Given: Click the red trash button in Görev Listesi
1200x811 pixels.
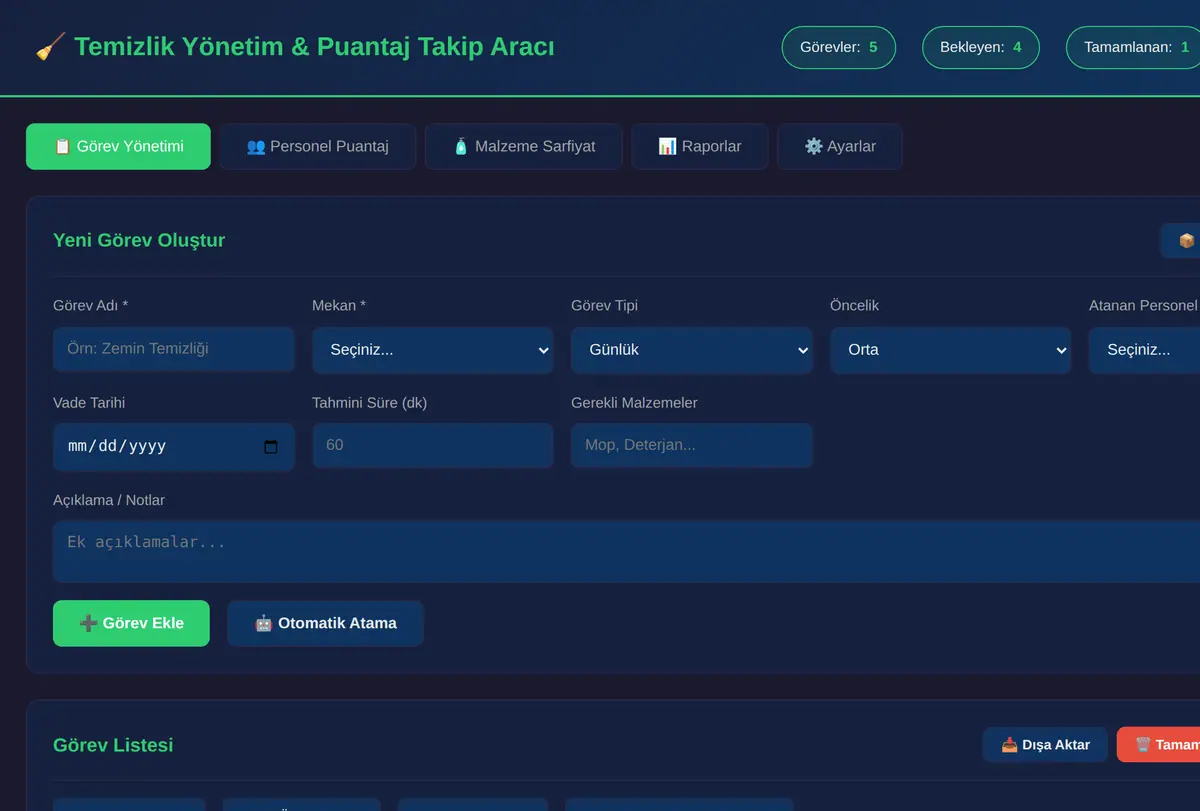Looking at the screenshot, I should (x=1159, y=745).
